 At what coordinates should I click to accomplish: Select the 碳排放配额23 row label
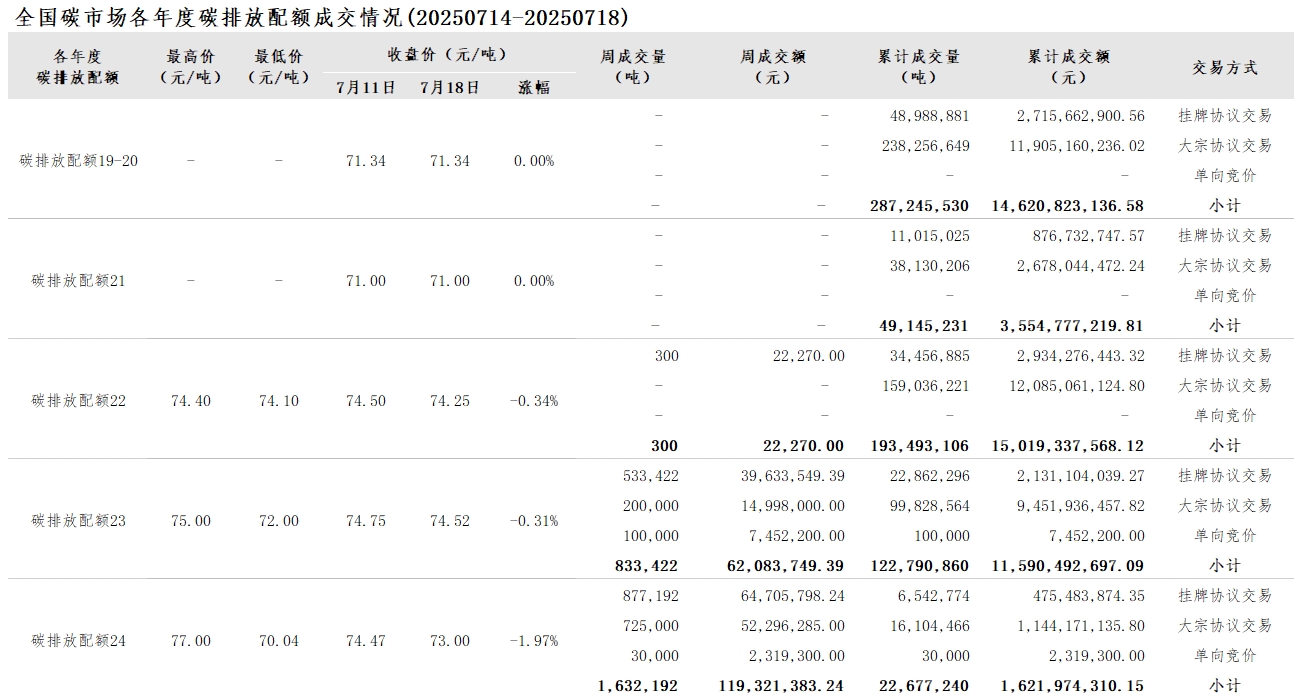tap(78, 521)
